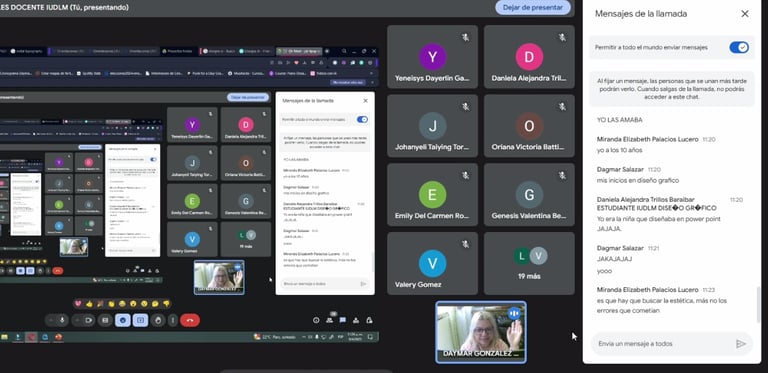Screen dimensions: 768x373
Task: Toggle Permitir a todo el mundo enviar mensajes
Action: [739, 47]
